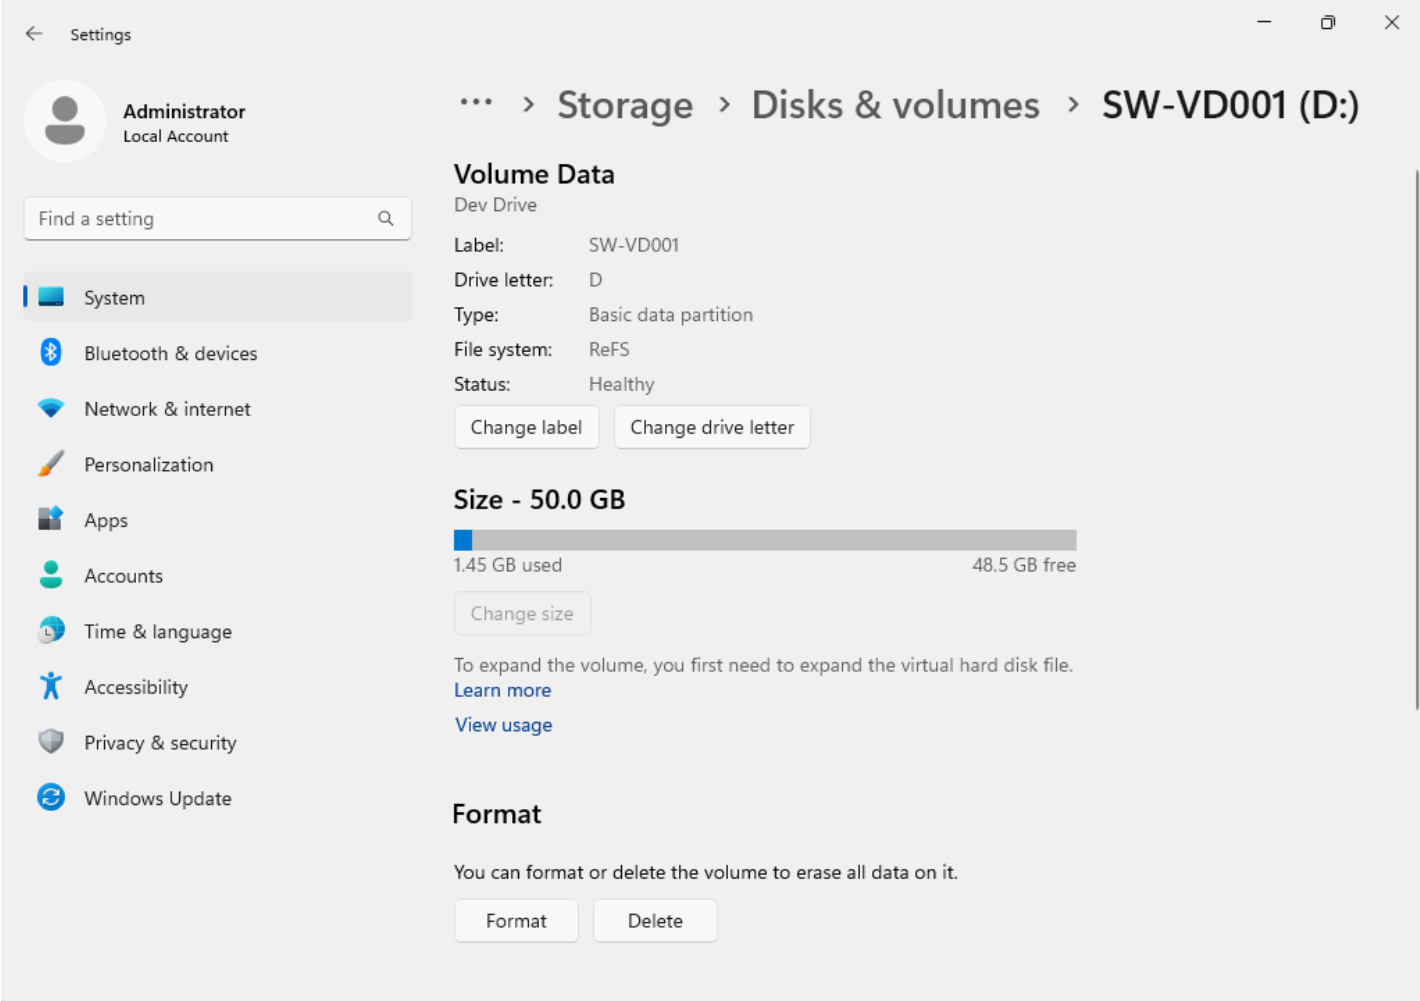Click the Change label button
The height and width of the screenshot is (1002, 1420).
[x=526, y=427]
